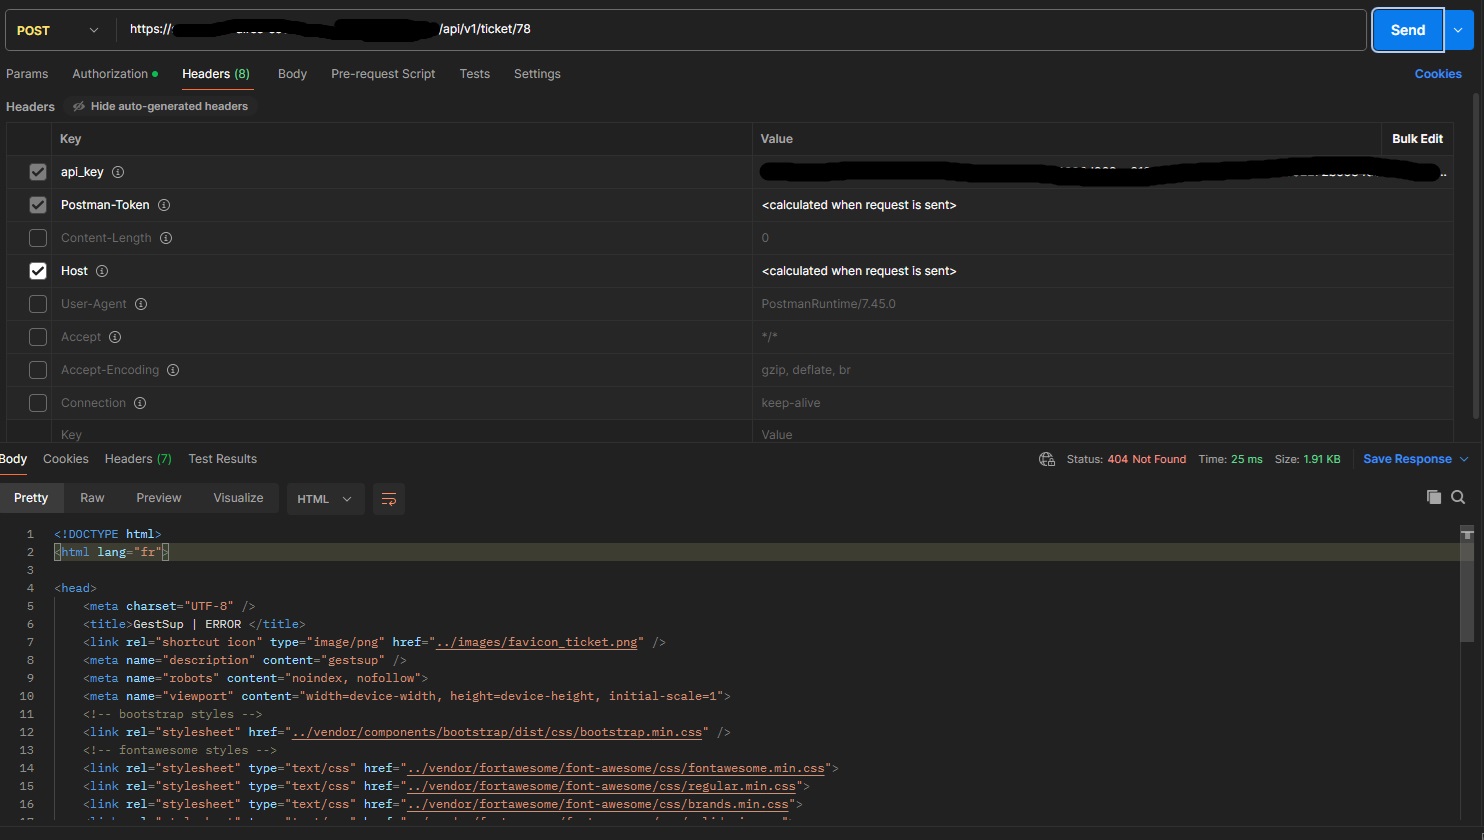Open the HTML format dropdown

tap(325, 499)
